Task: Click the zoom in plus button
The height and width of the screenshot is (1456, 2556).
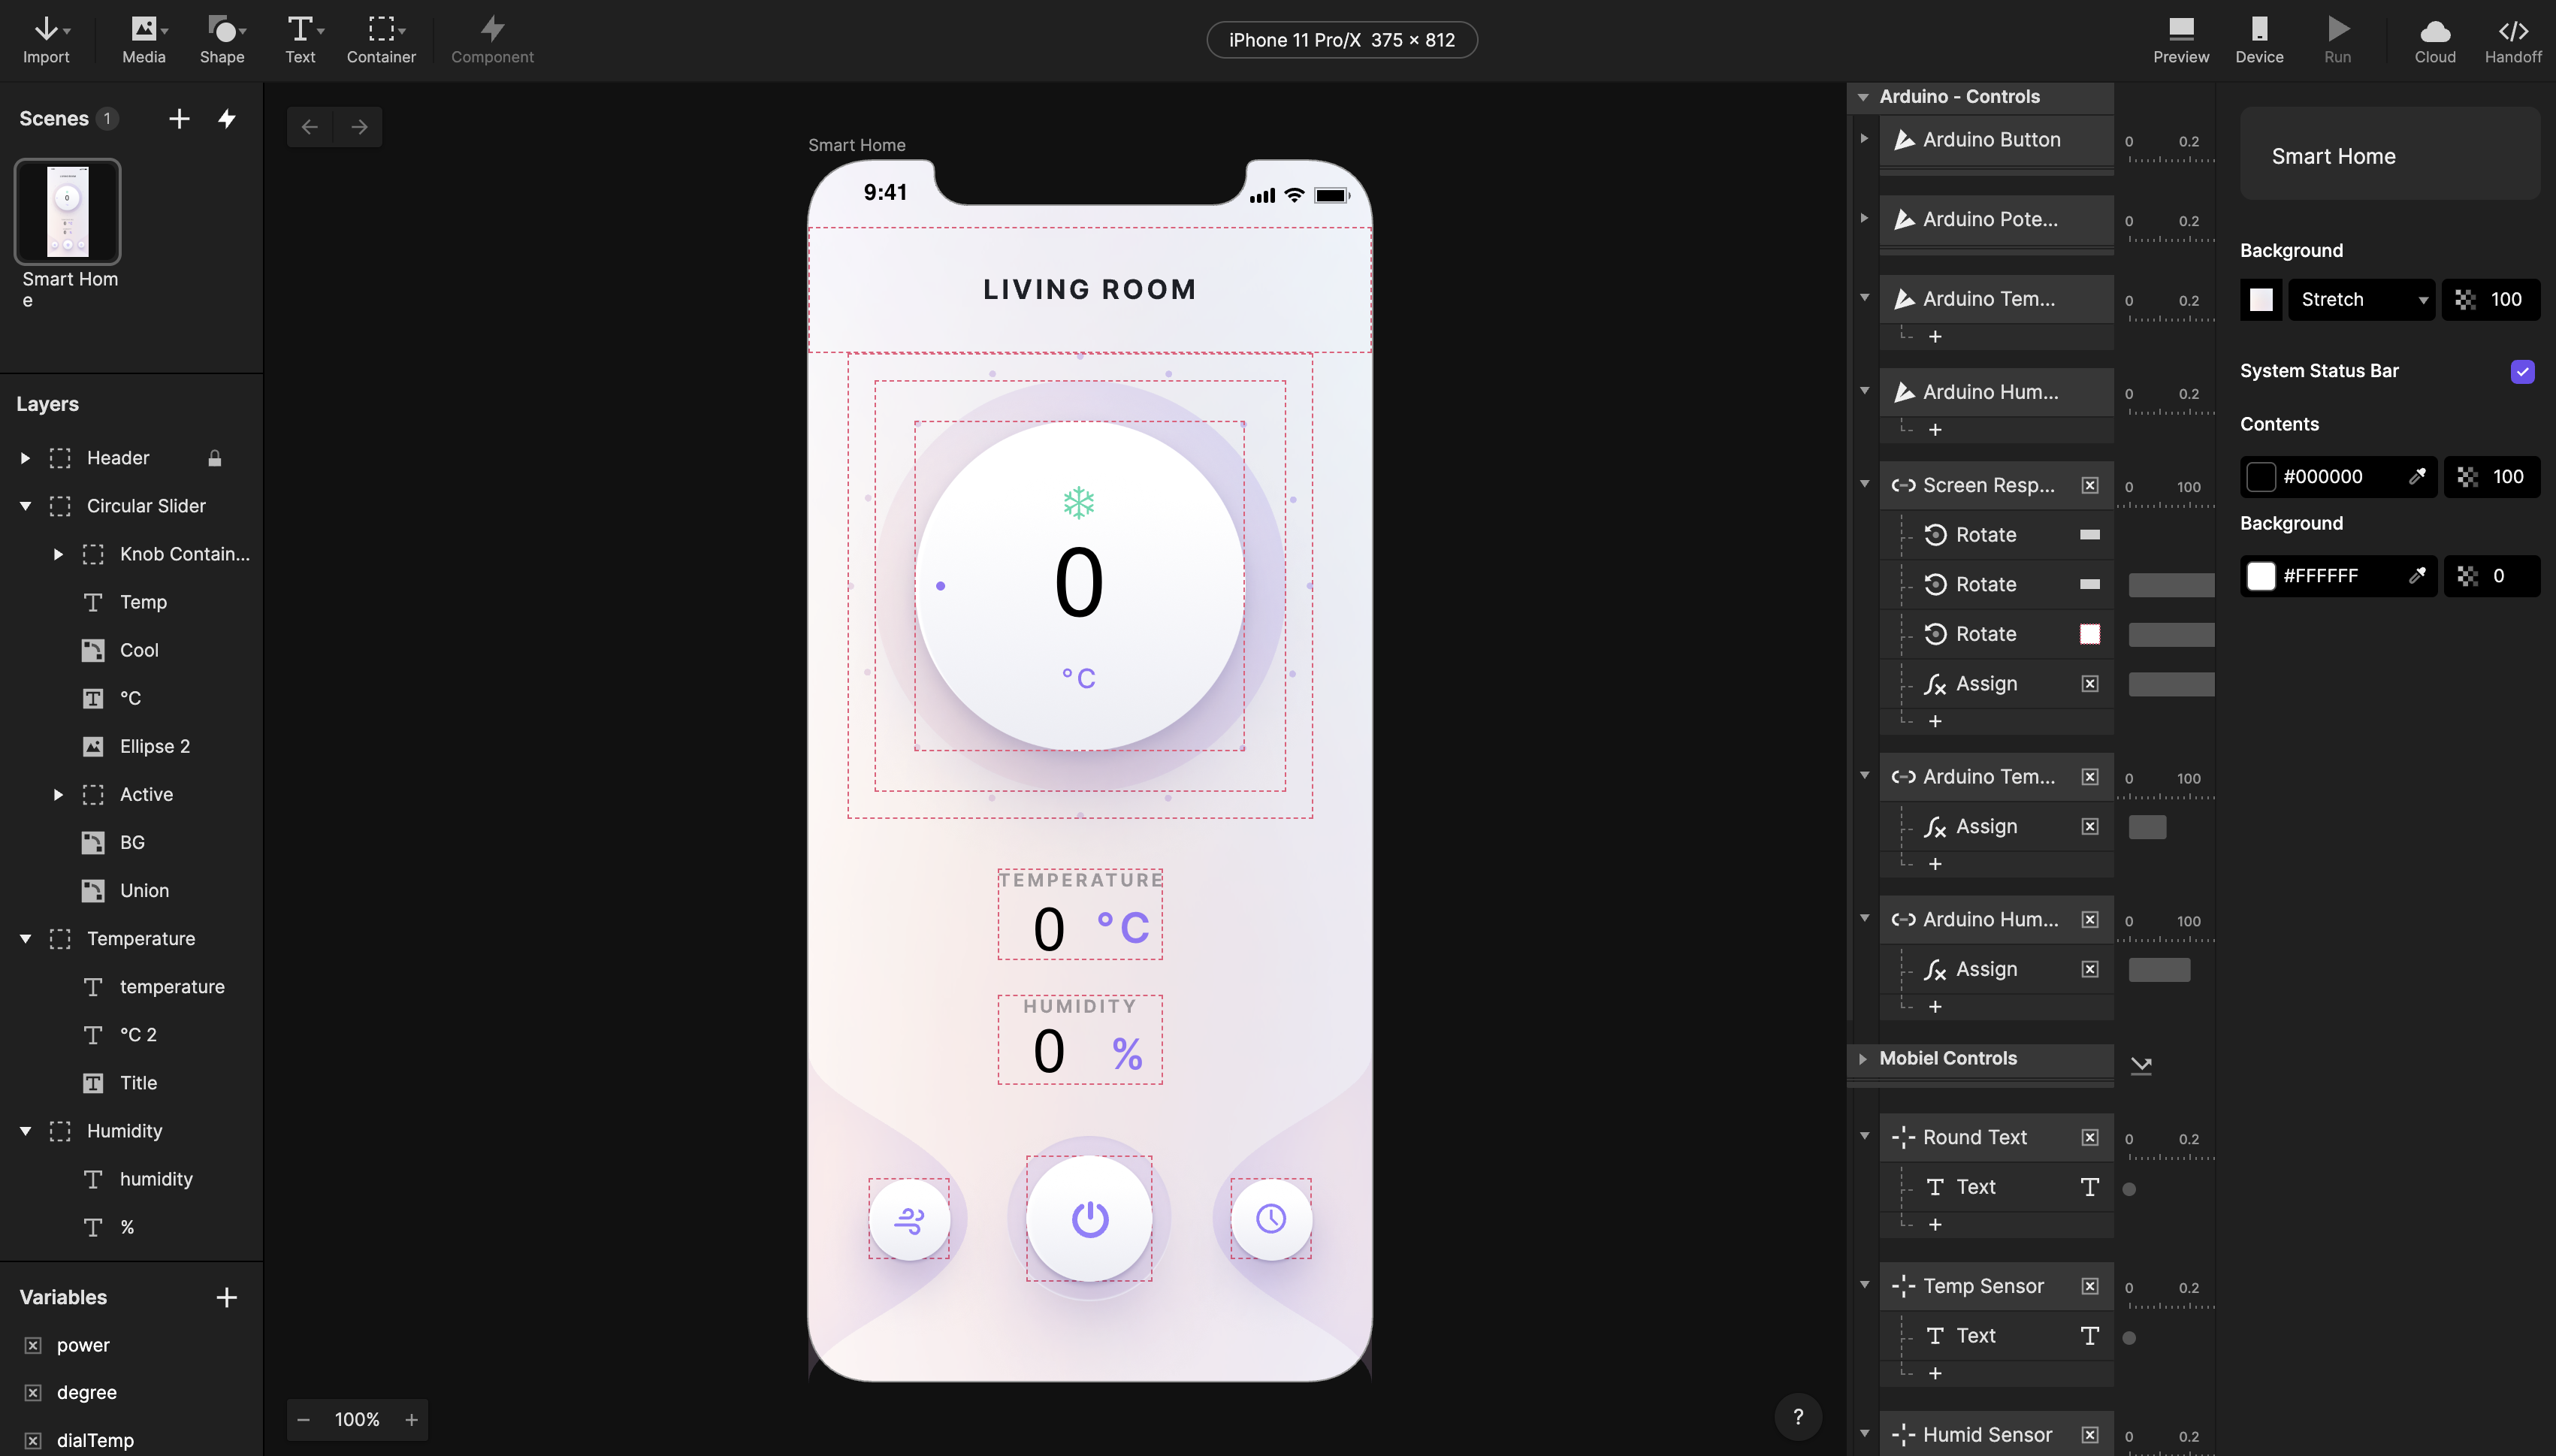Action: pos(411,1419)
